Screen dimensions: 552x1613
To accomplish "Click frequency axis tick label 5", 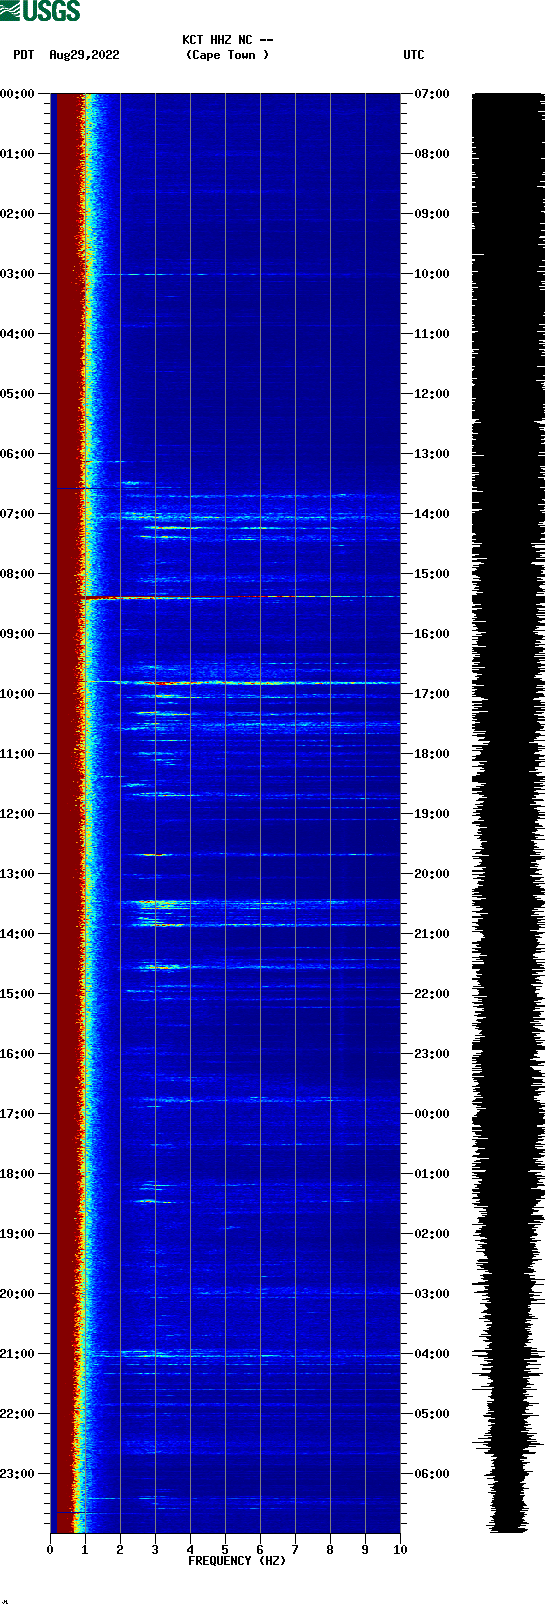I will 225,1550.
